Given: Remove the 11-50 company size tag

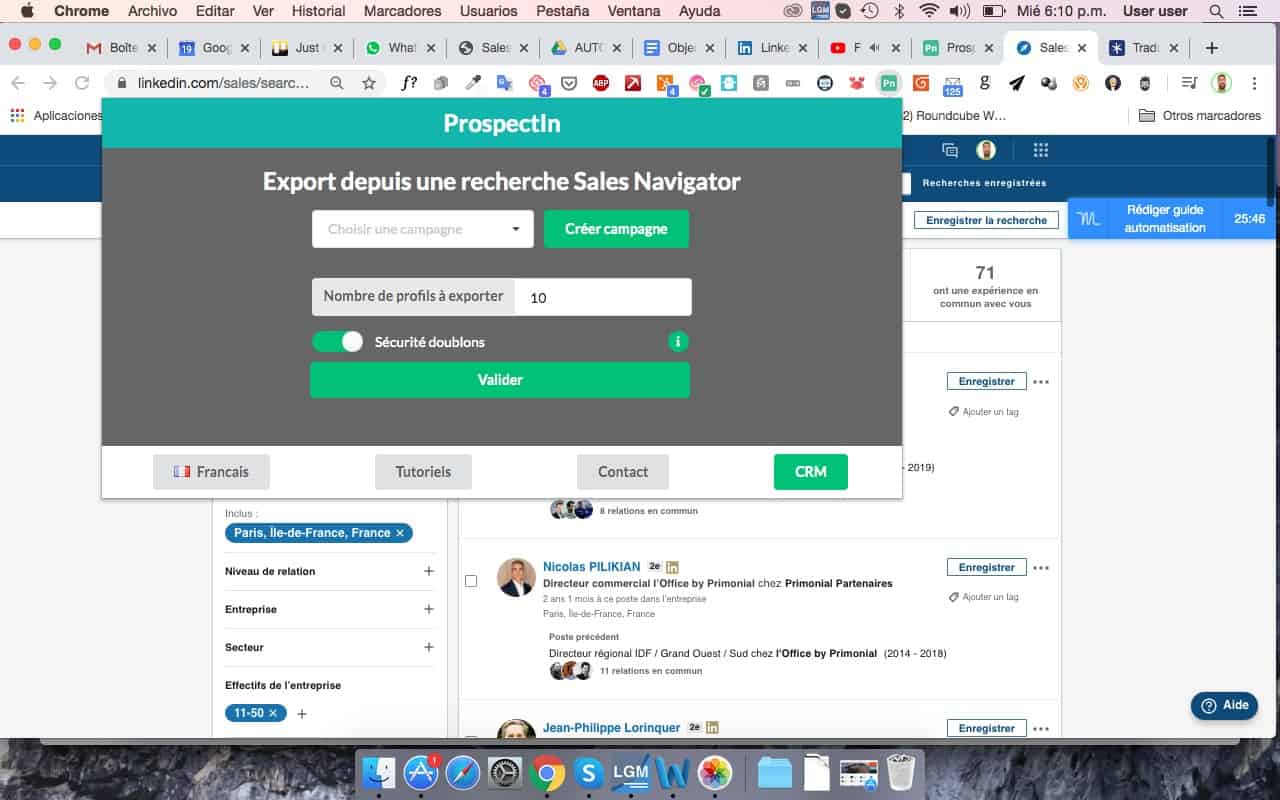Looking at the screenshot, I should [273, 713].
